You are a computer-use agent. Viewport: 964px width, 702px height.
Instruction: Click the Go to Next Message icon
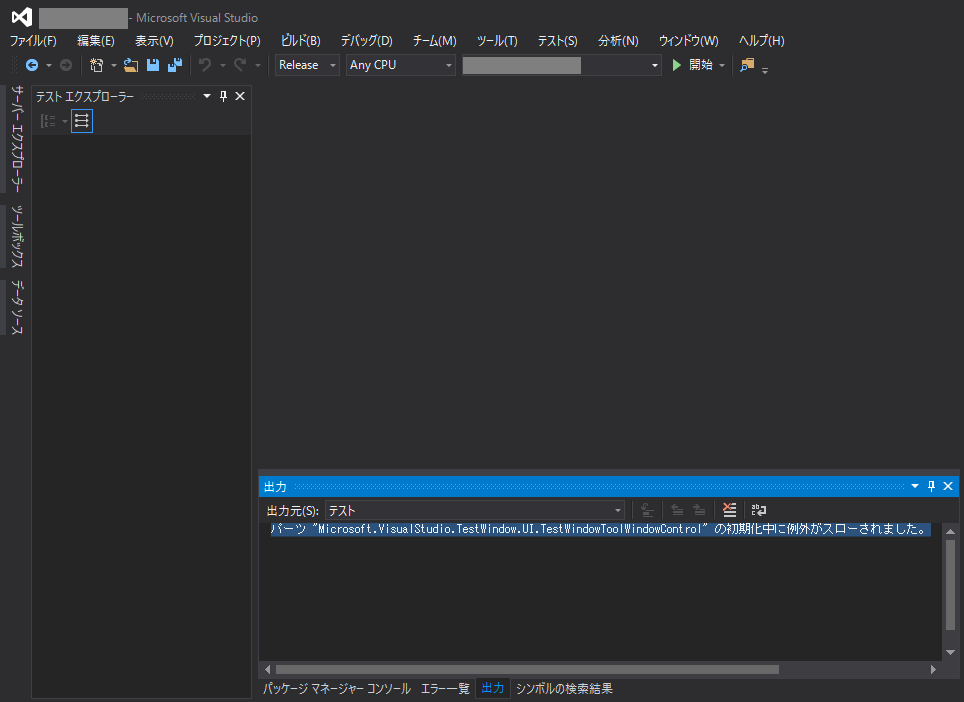699,510
